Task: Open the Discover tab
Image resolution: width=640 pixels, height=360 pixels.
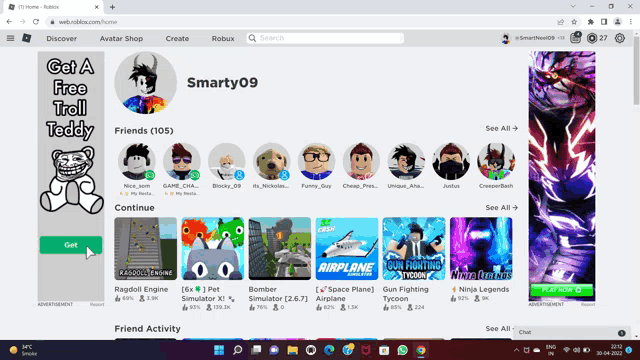Action: click(61, 38)
